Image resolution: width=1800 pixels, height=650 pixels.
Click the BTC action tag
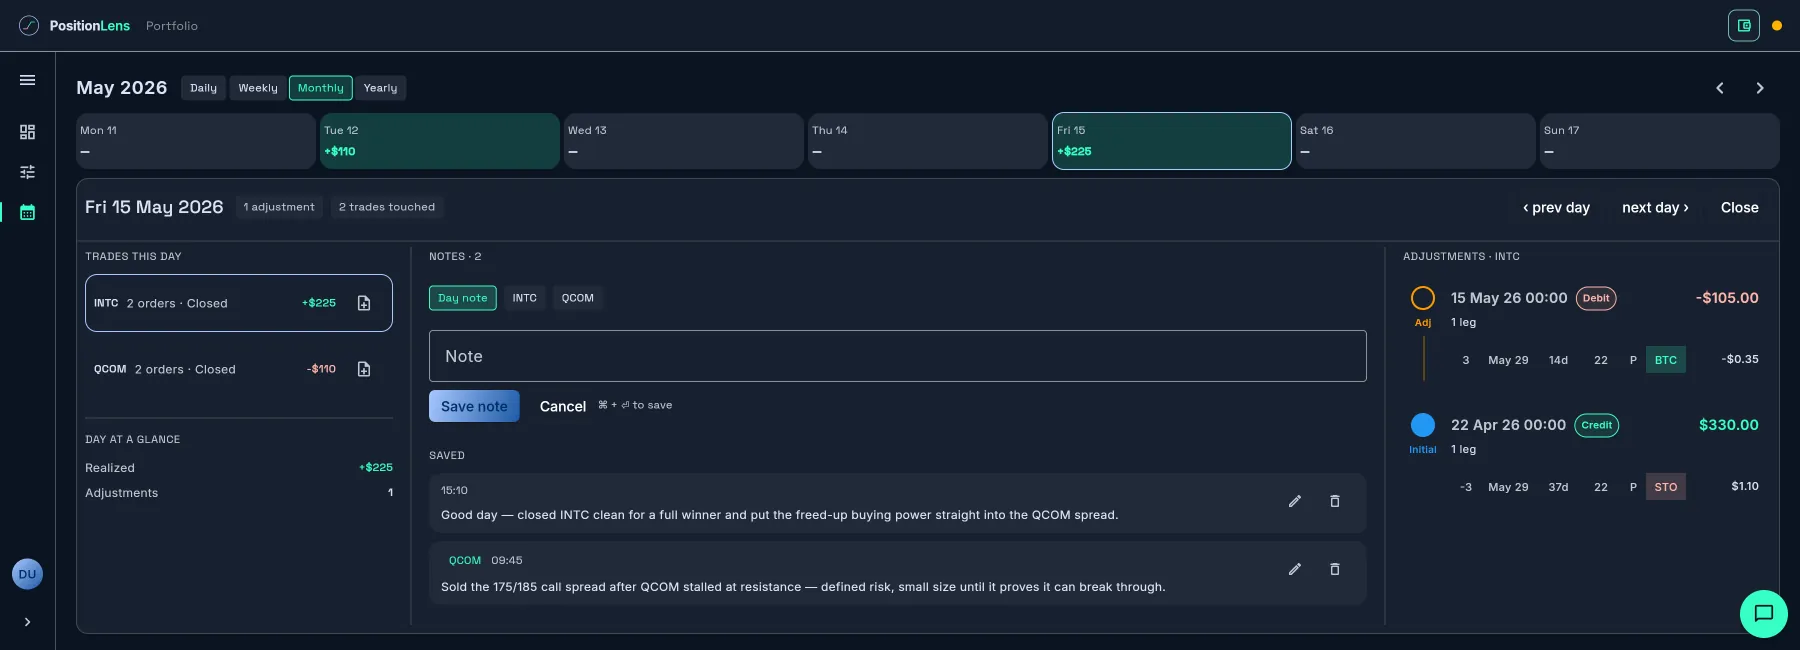[x=1666, y=360]
